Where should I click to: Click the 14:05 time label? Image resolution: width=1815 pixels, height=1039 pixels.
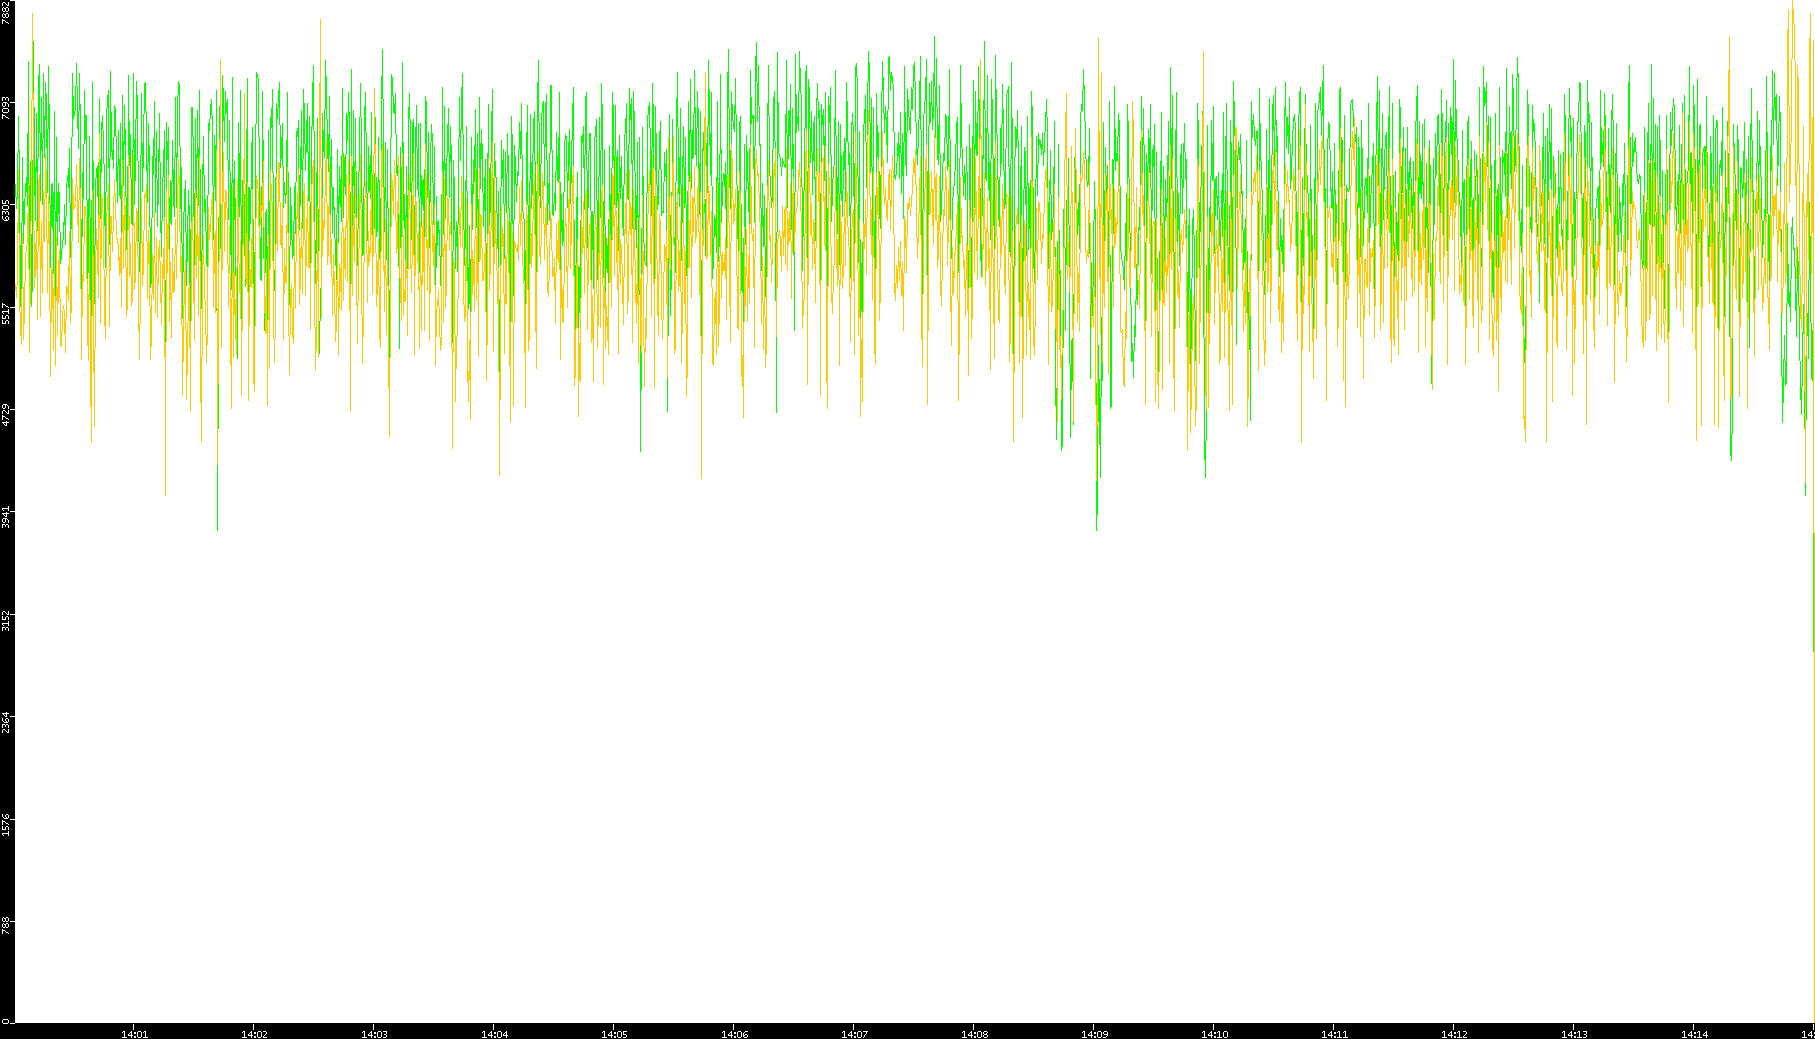pos(614,1034)
